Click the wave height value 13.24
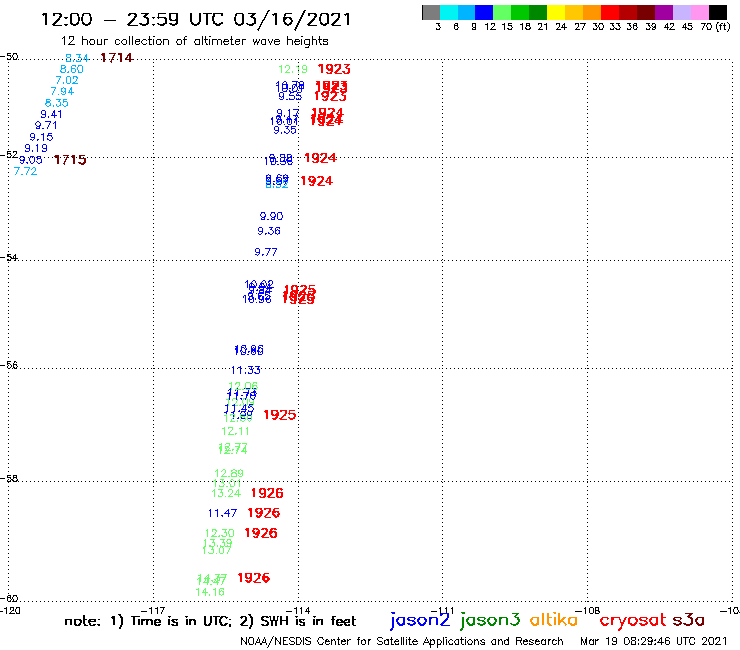This screenshot has width=740, height=650. tap(226, 493)
